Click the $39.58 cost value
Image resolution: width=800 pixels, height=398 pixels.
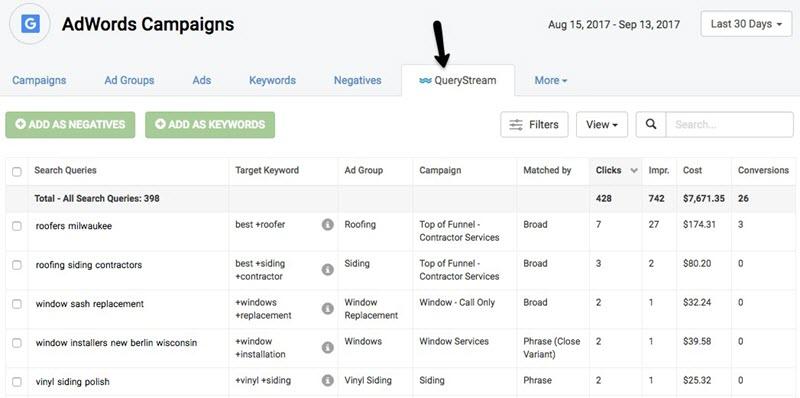[x=697, y=341]
